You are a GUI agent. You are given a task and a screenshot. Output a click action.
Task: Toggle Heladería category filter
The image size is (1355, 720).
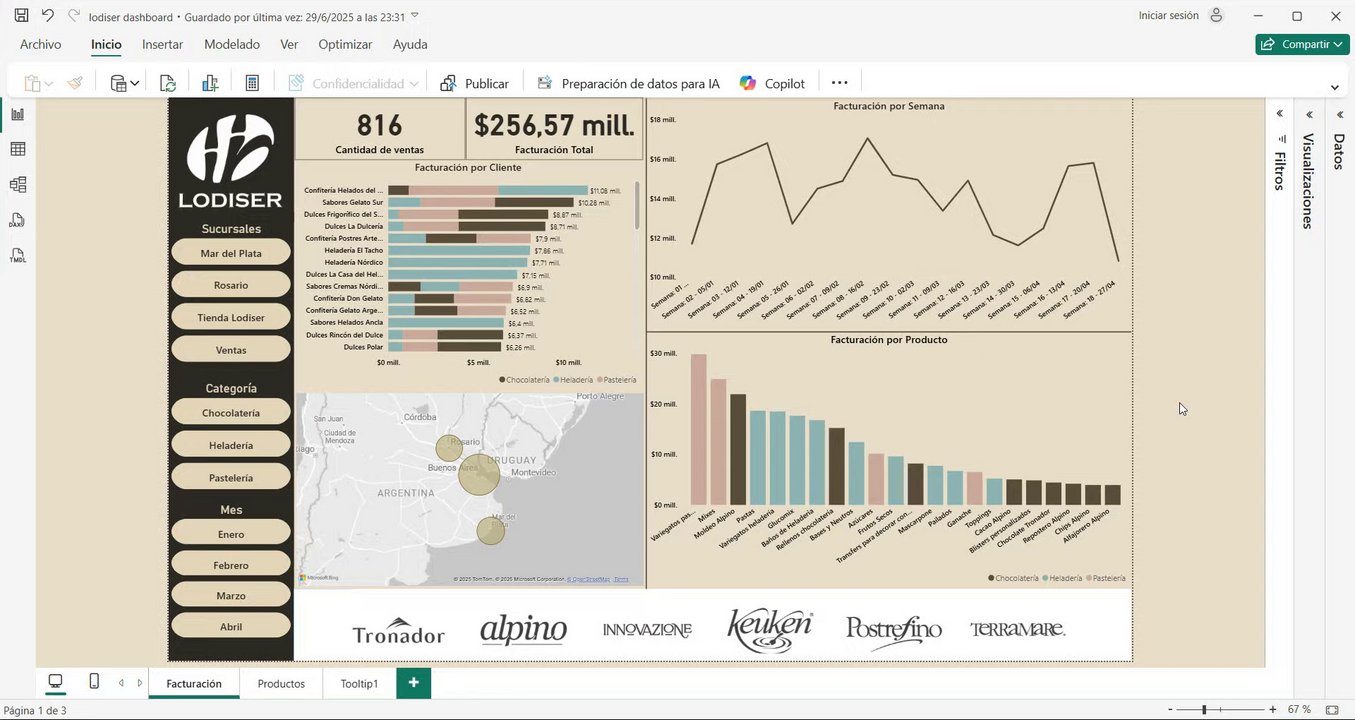(231, 445)
